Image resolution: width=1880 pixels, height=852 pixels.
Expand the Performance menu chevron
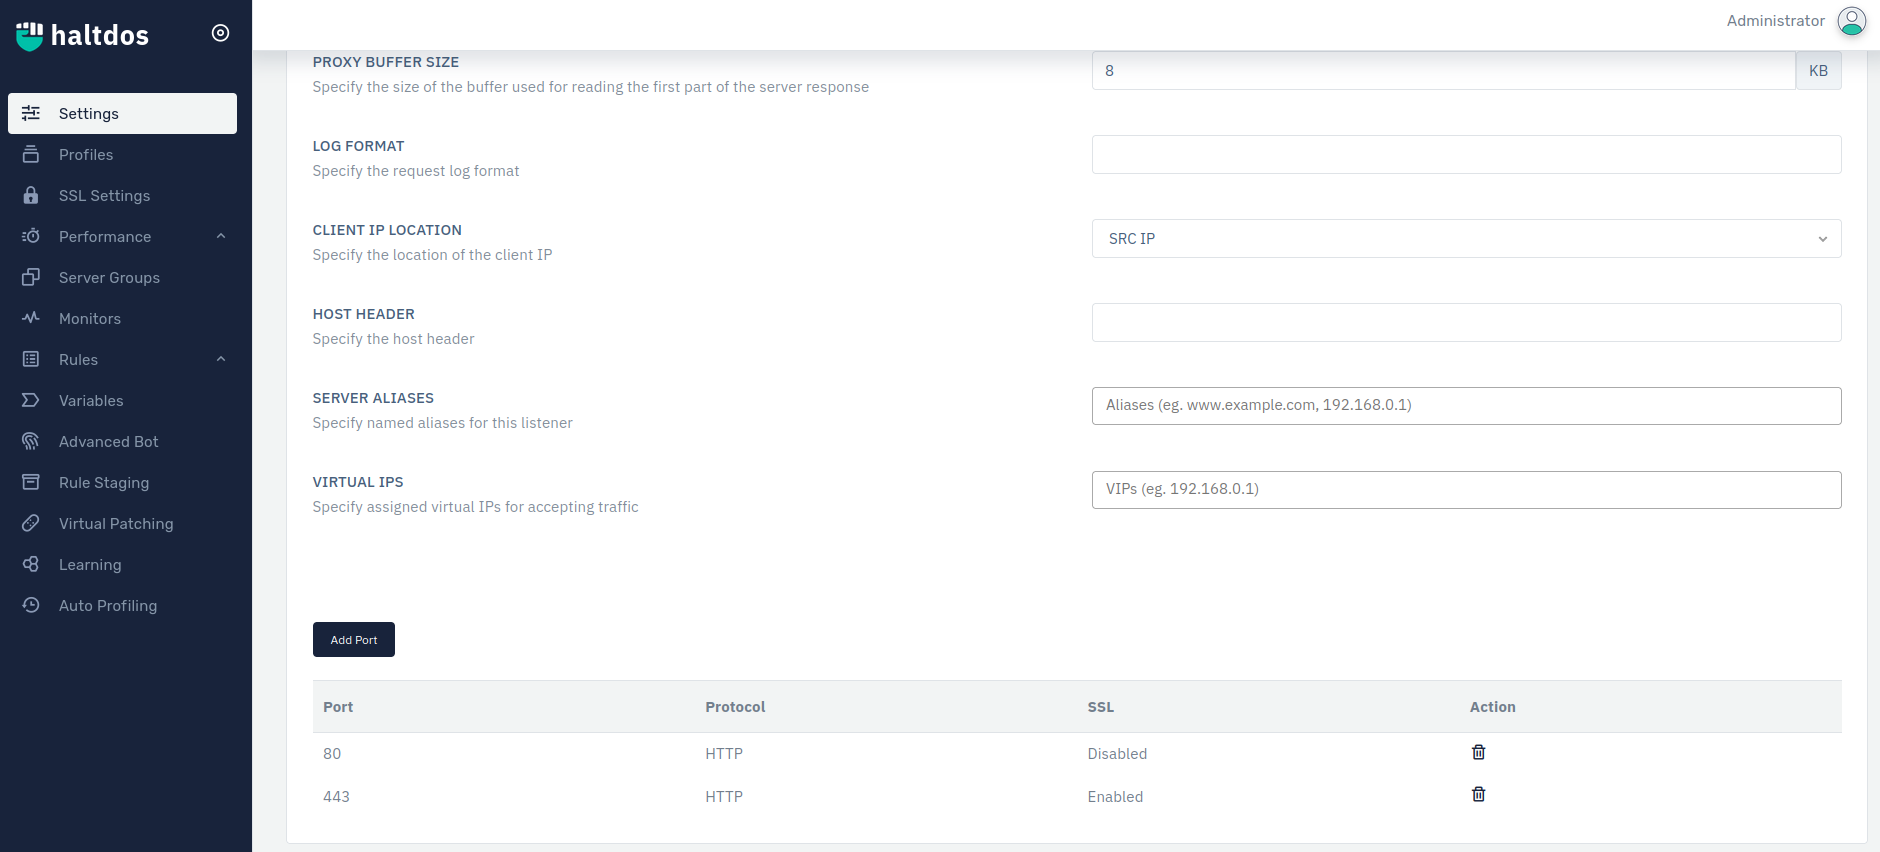pyautogui.click(x=221, y=236)
